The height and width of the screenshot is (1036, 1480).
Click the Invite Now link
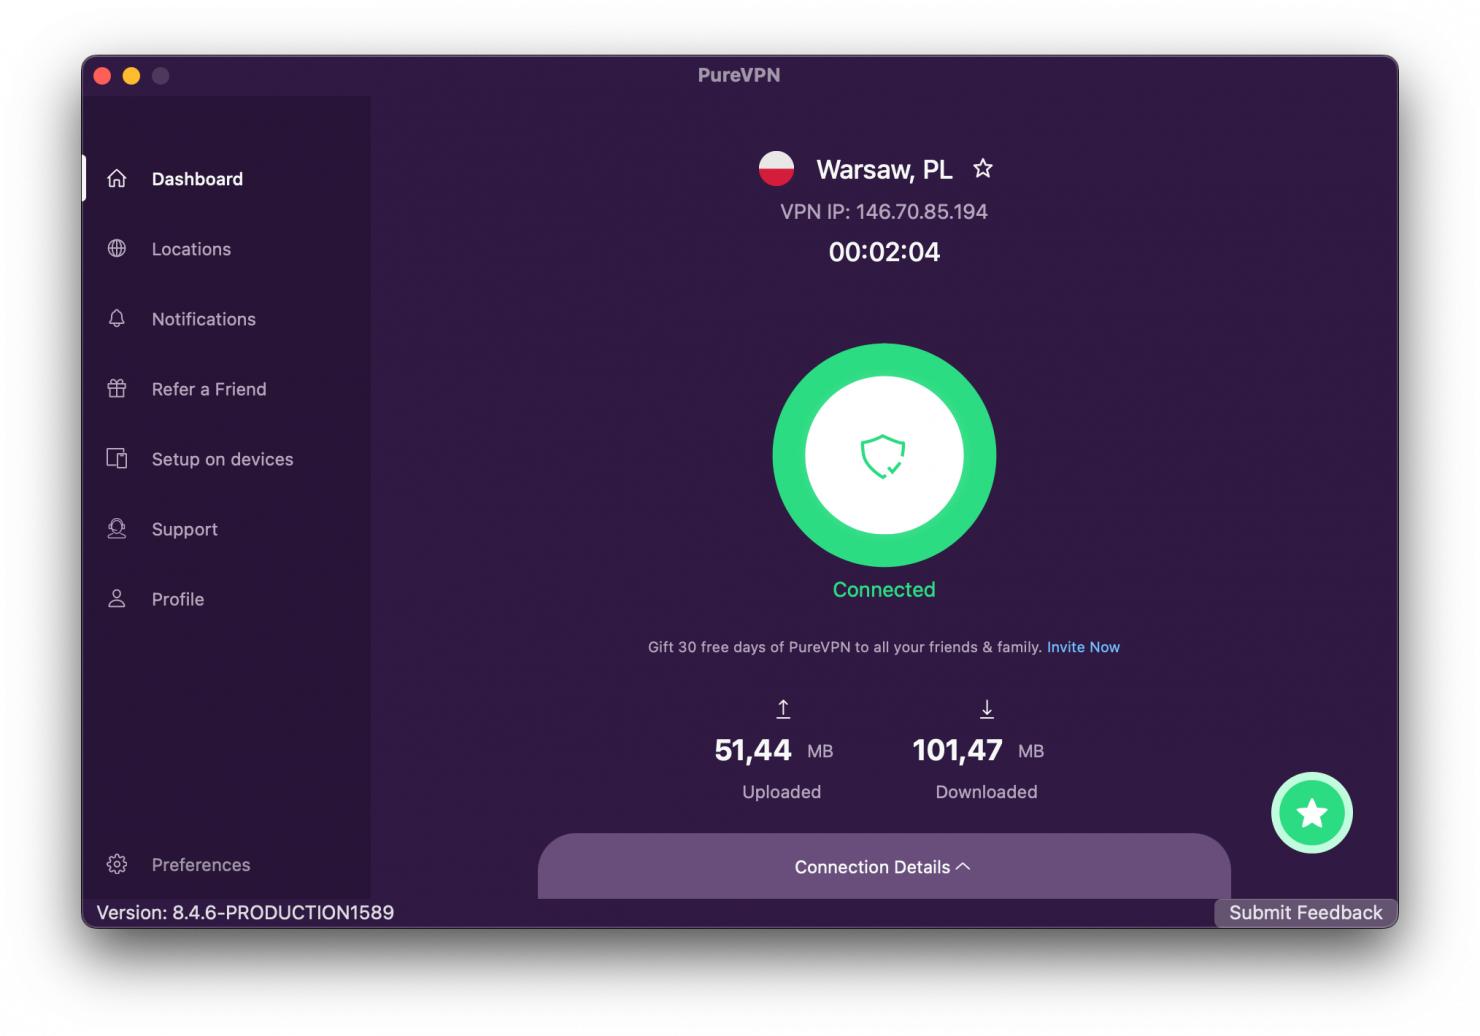click(1083, 647)
